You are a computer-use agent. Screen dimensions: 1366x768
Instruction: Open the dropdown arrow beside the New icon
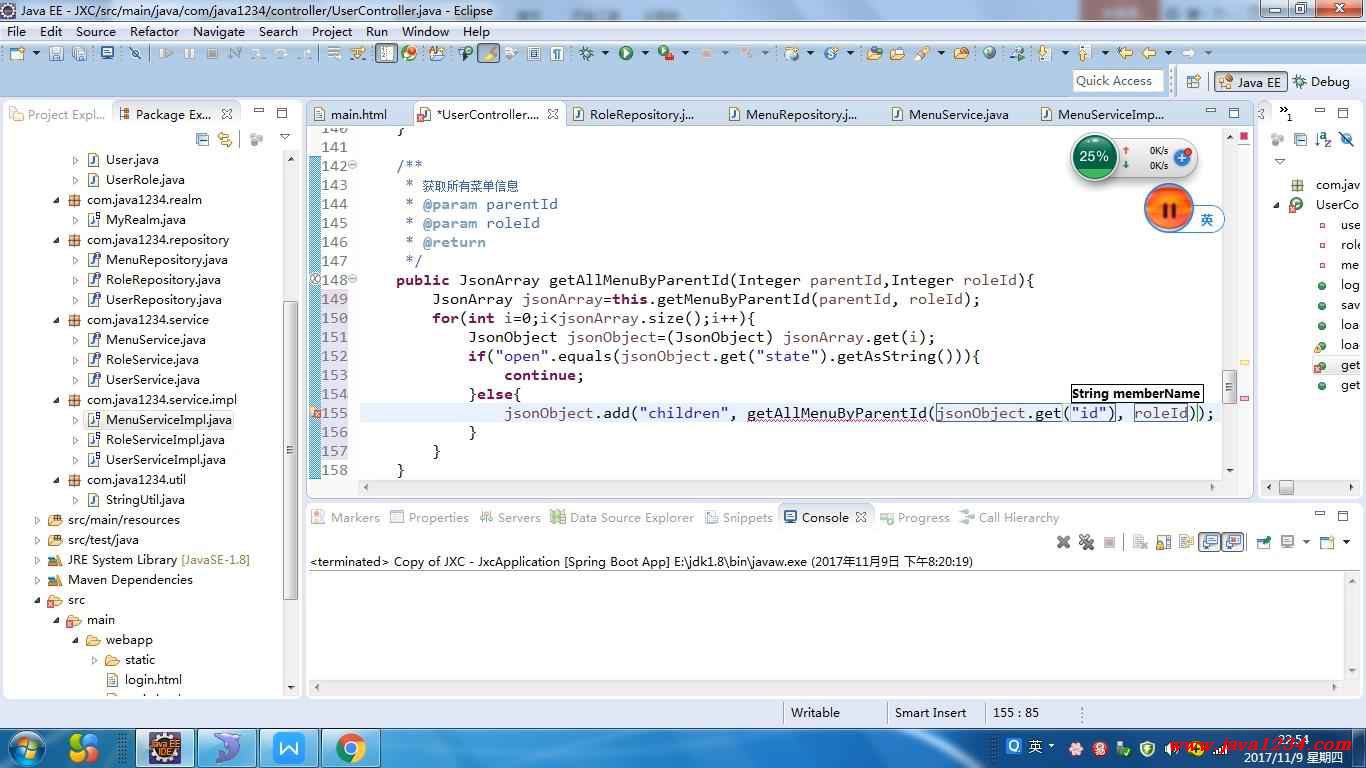pyautogui.click(x=36, y=53)
